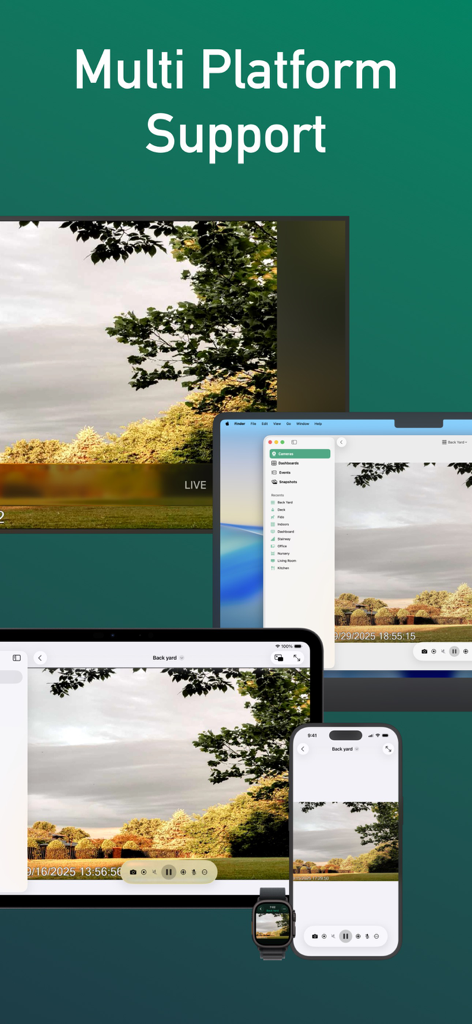Open the Back yard dropdown on the iPhone
Viewport: 472px width, 1024px height.
tap(344, 749)
